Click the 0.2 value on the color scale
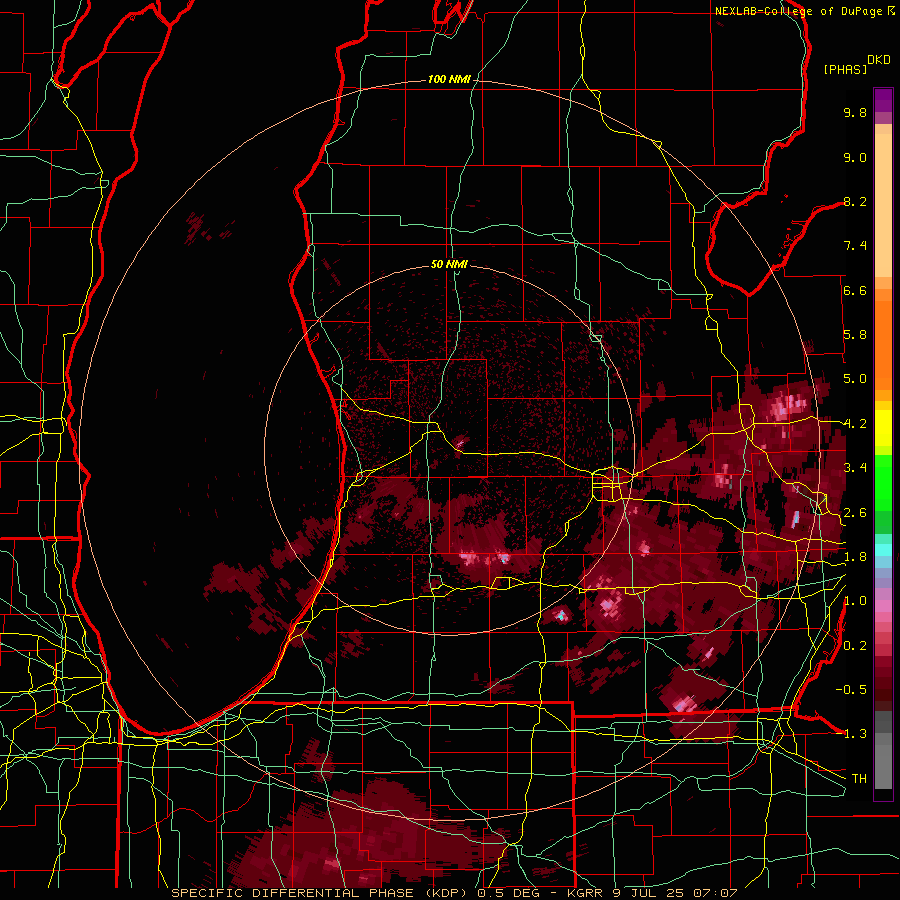Viewport: 900px width, 900px height. coord(855,646)
